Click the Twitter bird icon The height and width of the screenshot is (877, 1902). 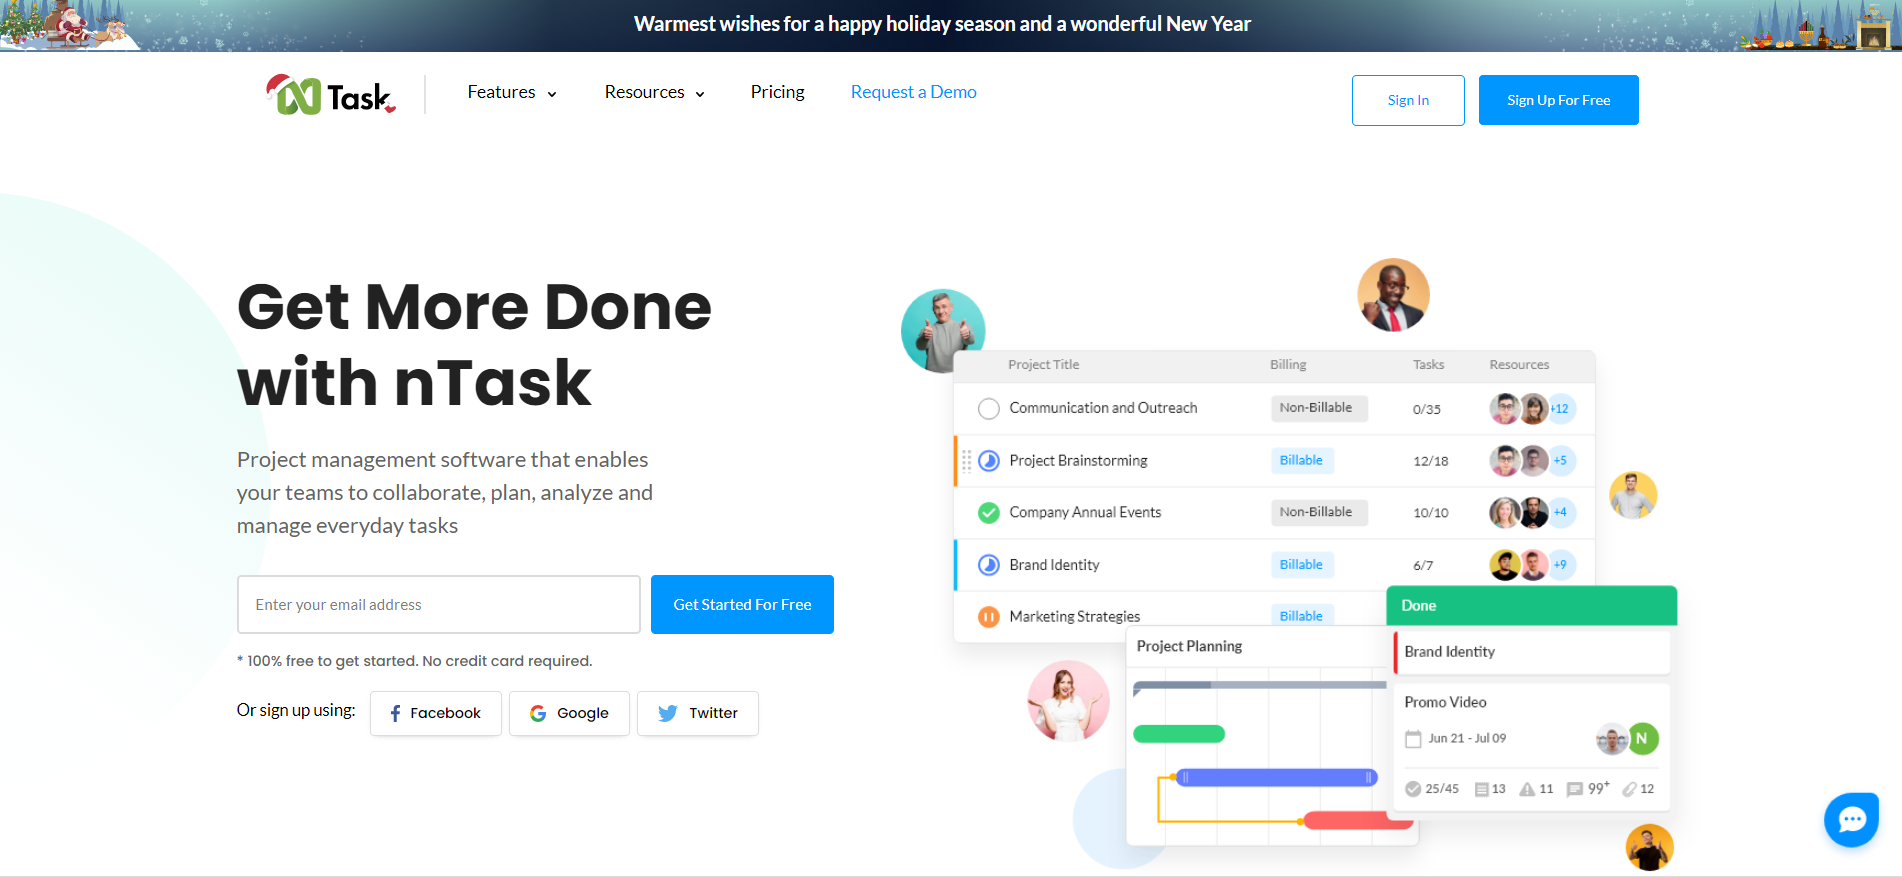[x=668, y=713]
